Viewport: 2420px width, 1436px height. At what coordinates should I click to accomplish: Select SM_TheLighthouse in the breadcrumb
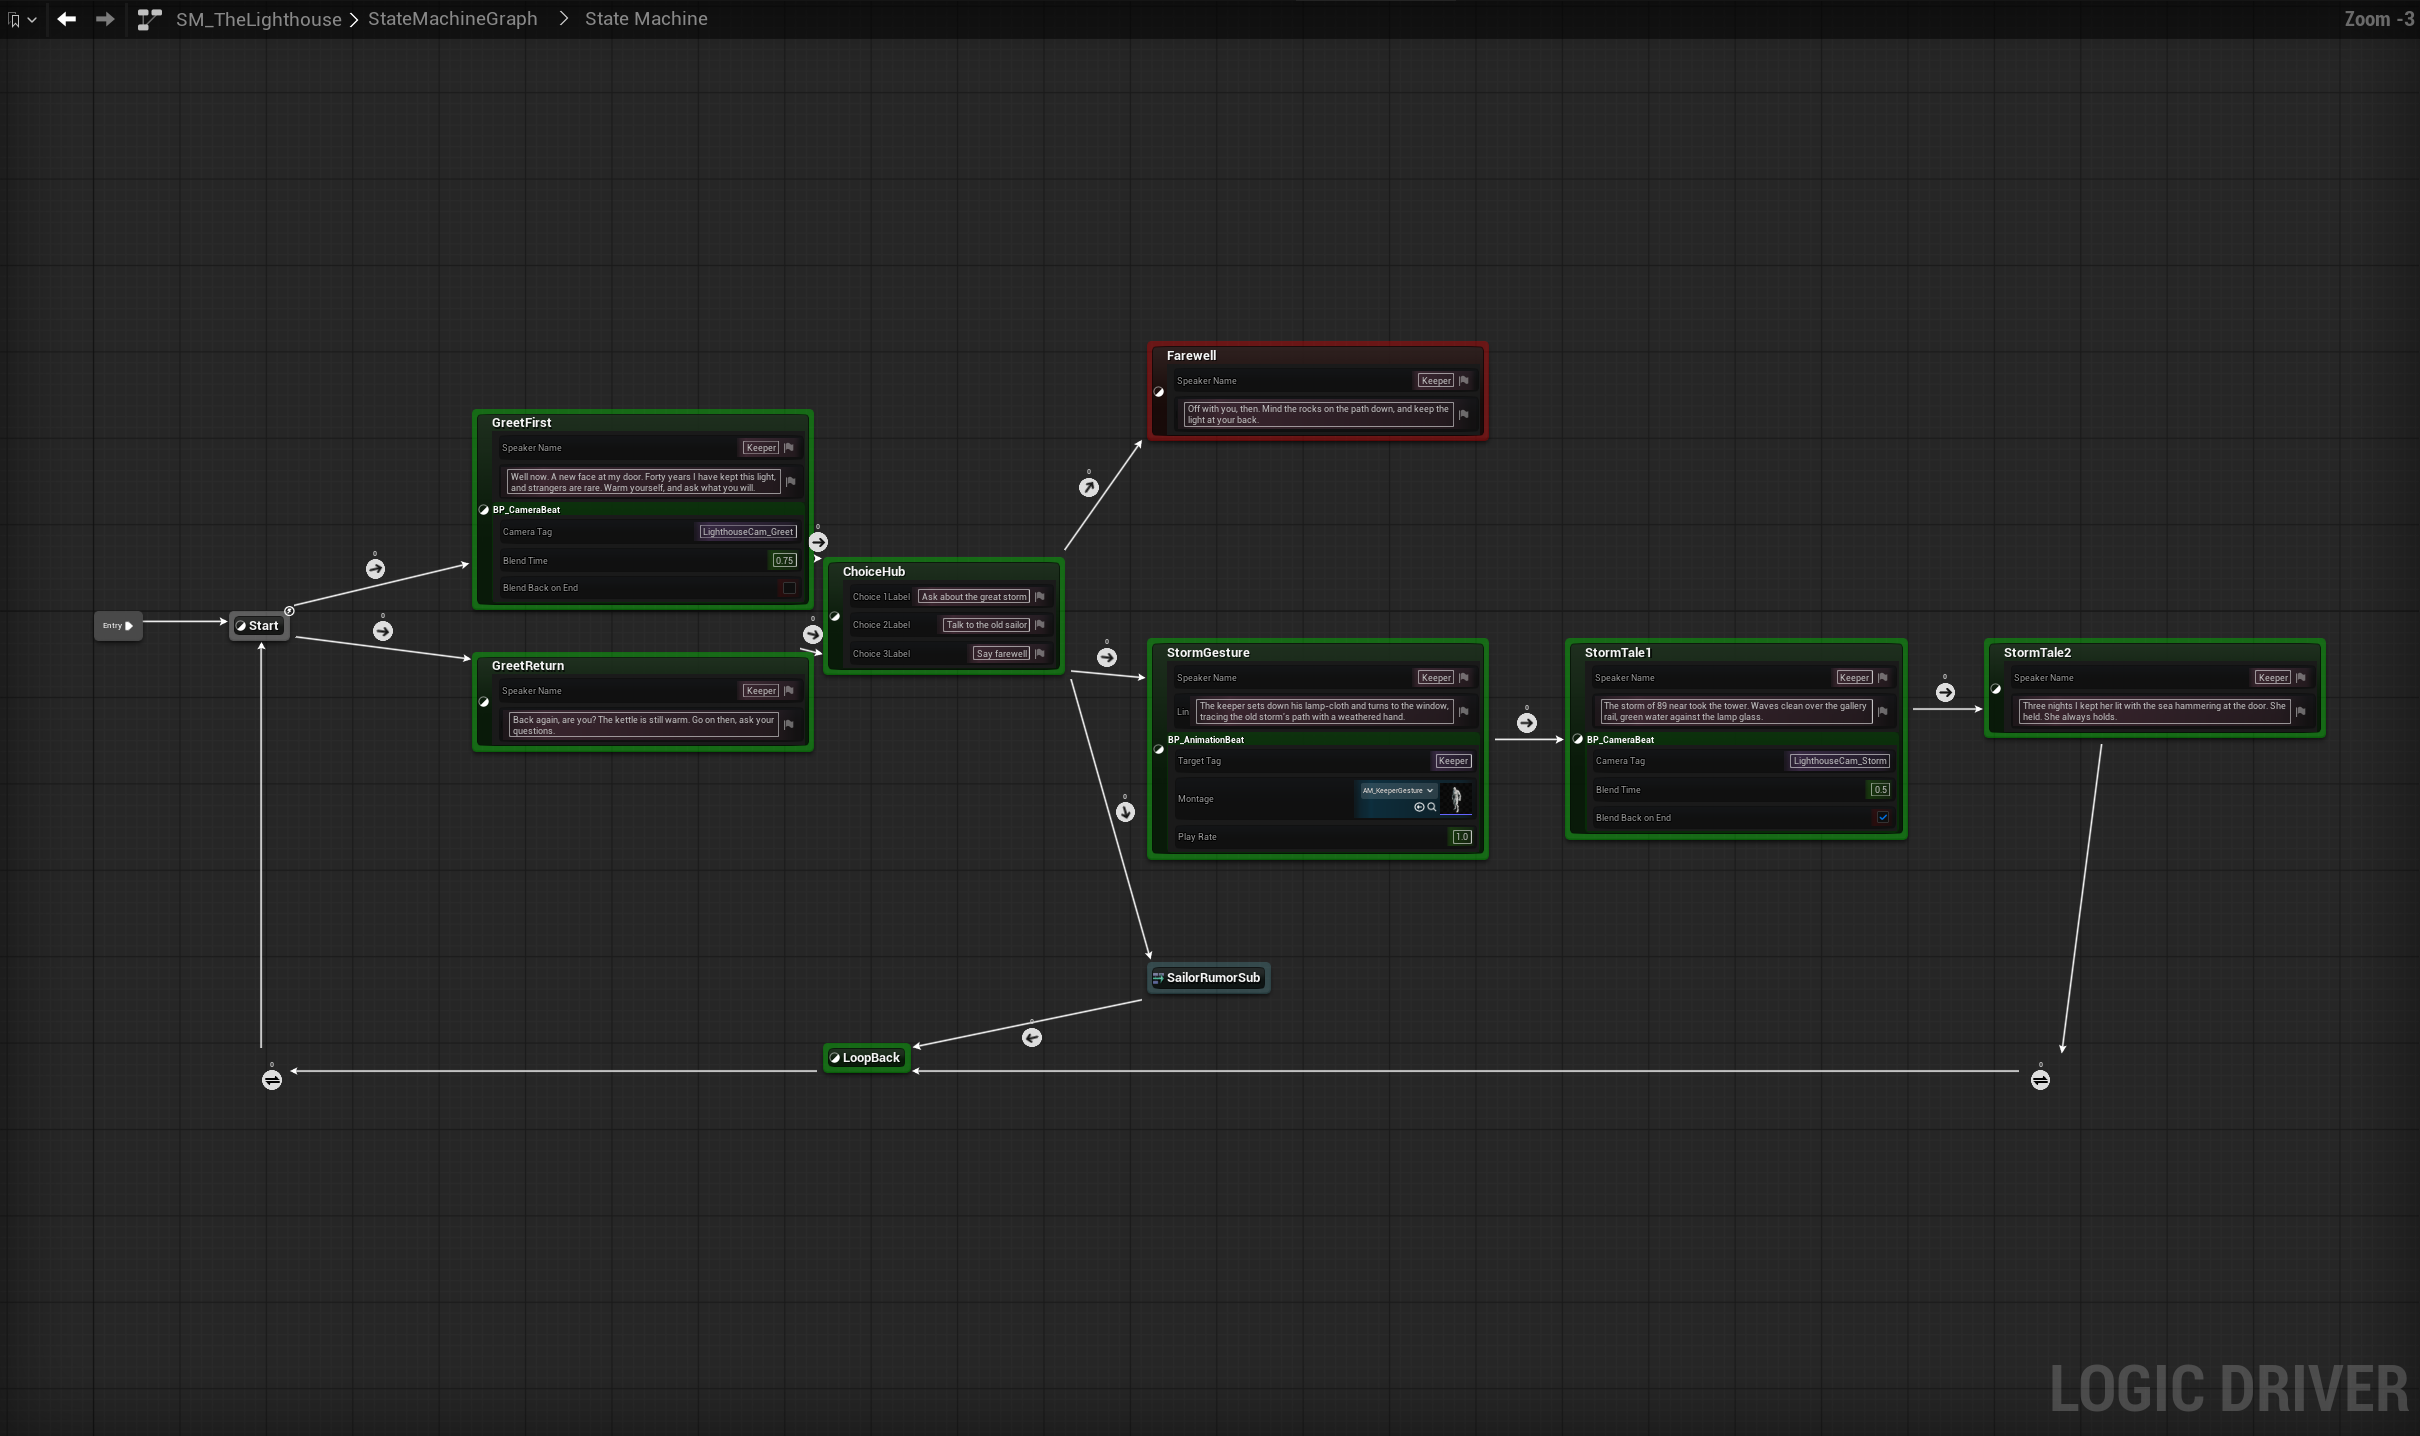click(x=258, y=19)
